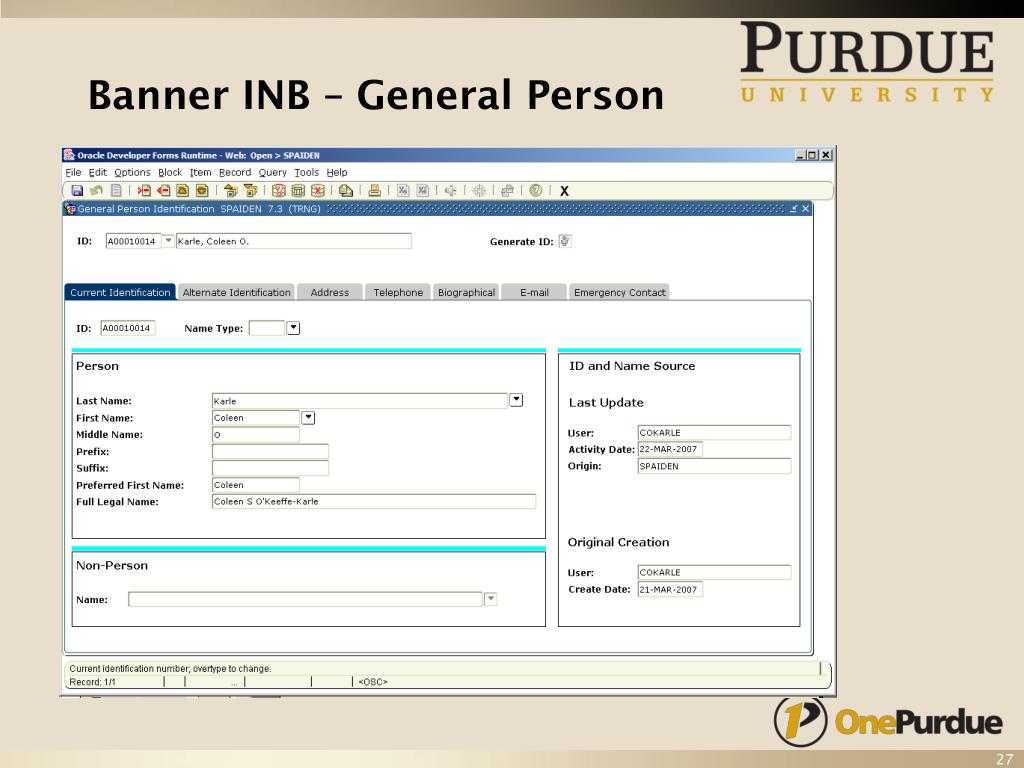Click the Remove Record toolbar icon
Image resolution: width=1024 pixels, height=768 pixels.
point(163,191)
